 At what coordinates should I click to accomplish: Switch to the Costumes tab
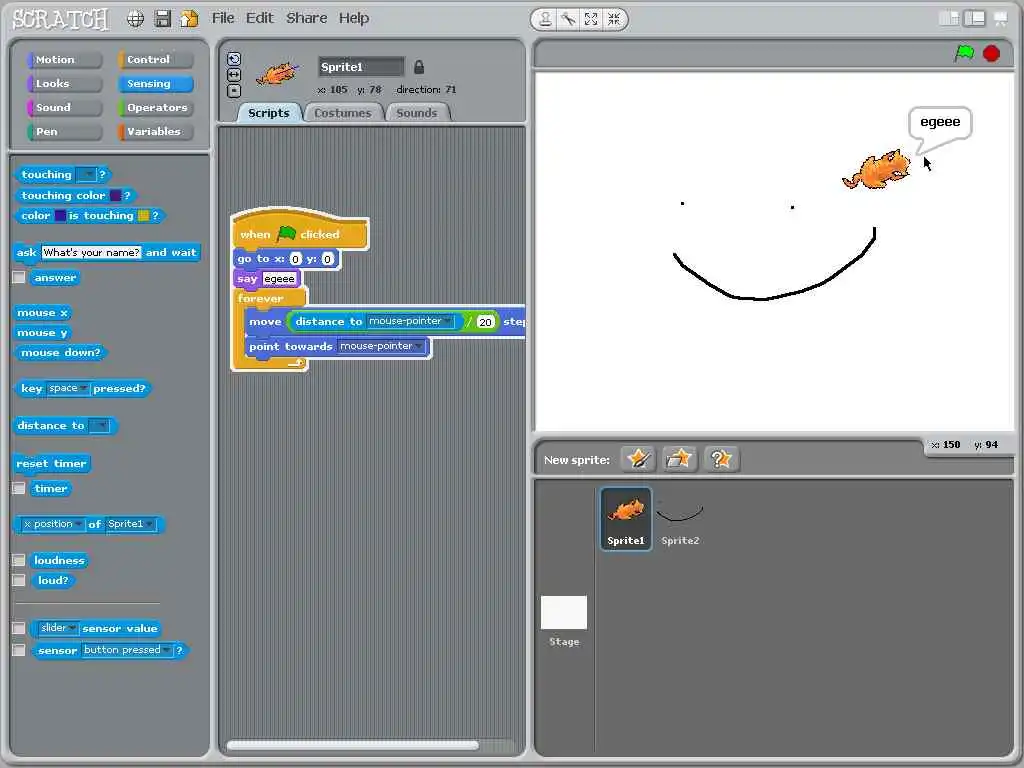[x=342, y=113]
